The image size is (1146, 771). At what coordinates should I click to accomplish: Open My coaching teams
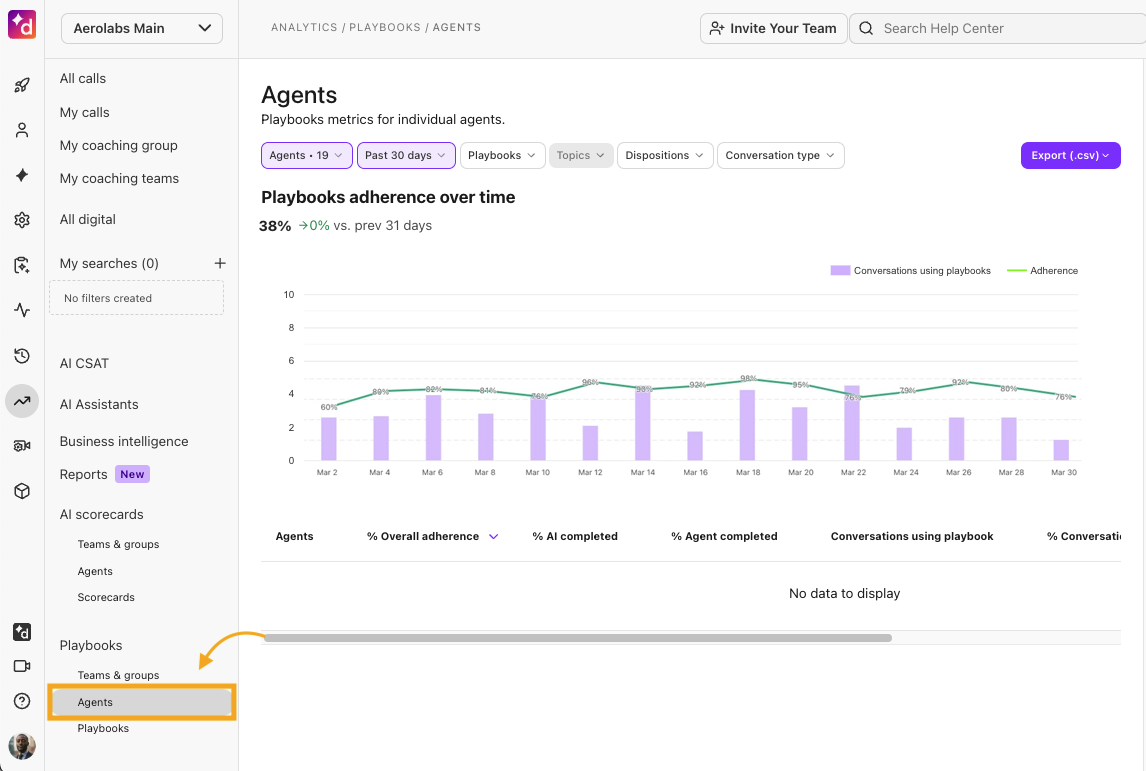tap(119, 178)
